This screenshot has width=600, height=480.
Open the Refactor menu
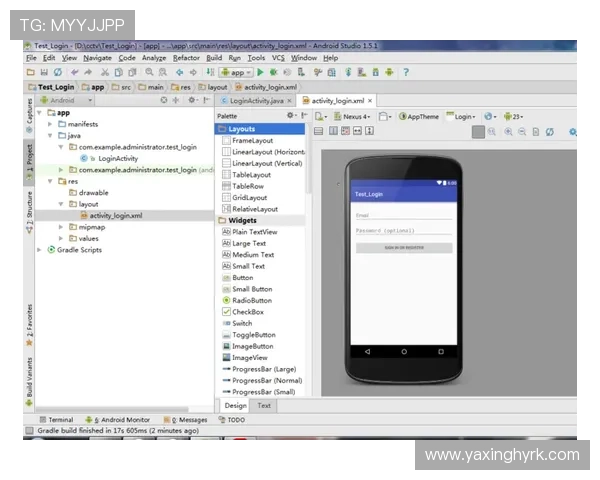186,58
